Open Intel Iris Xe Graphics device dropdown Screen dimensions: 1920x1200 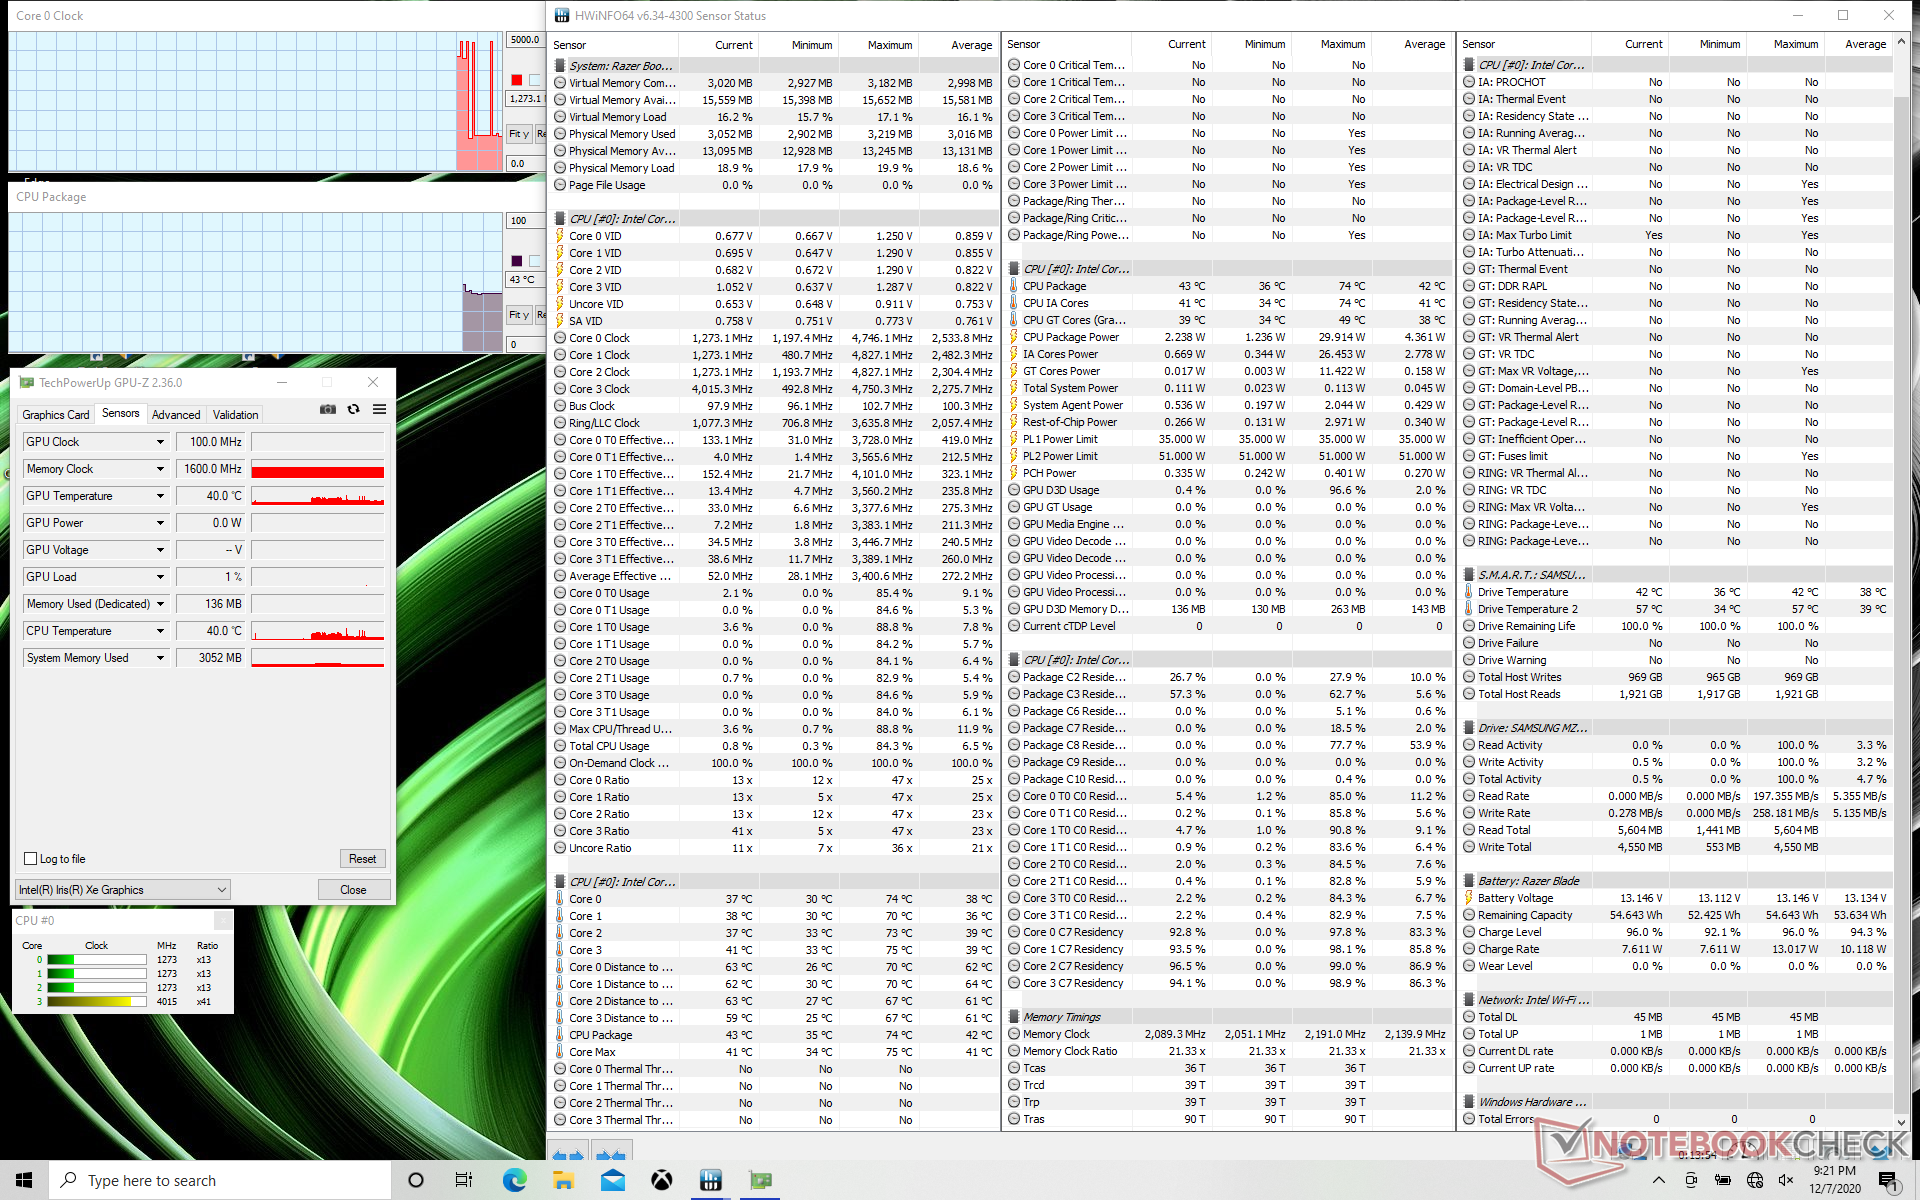click(x=123, y=890)
